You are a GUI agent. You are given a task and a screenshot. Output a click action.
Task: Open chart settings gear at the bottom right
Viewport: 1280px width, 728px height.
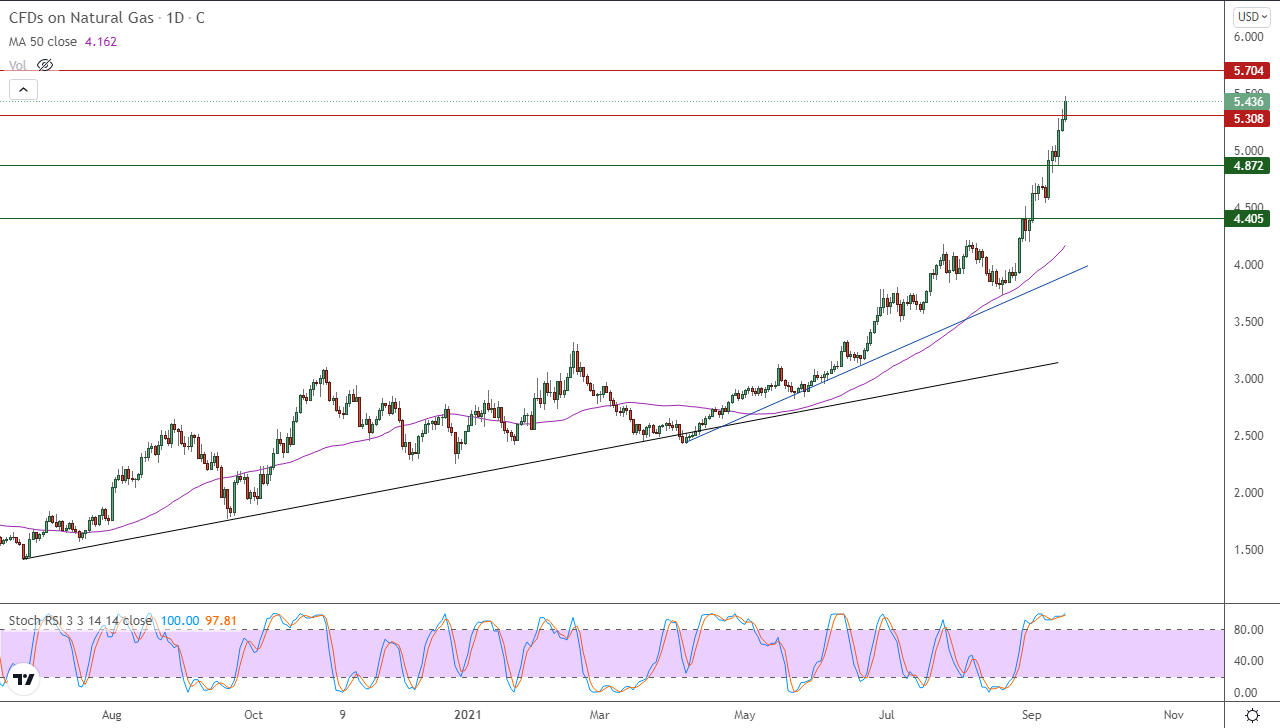point(1252,715)
